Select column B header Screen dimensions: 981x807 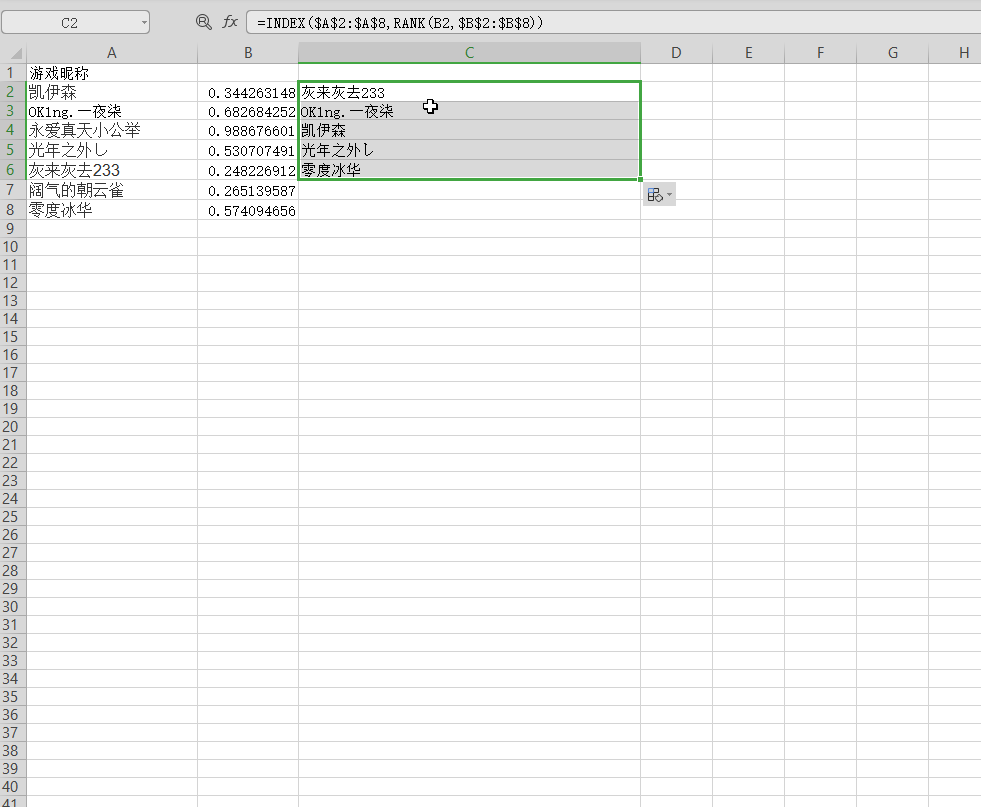coord(248,53)
